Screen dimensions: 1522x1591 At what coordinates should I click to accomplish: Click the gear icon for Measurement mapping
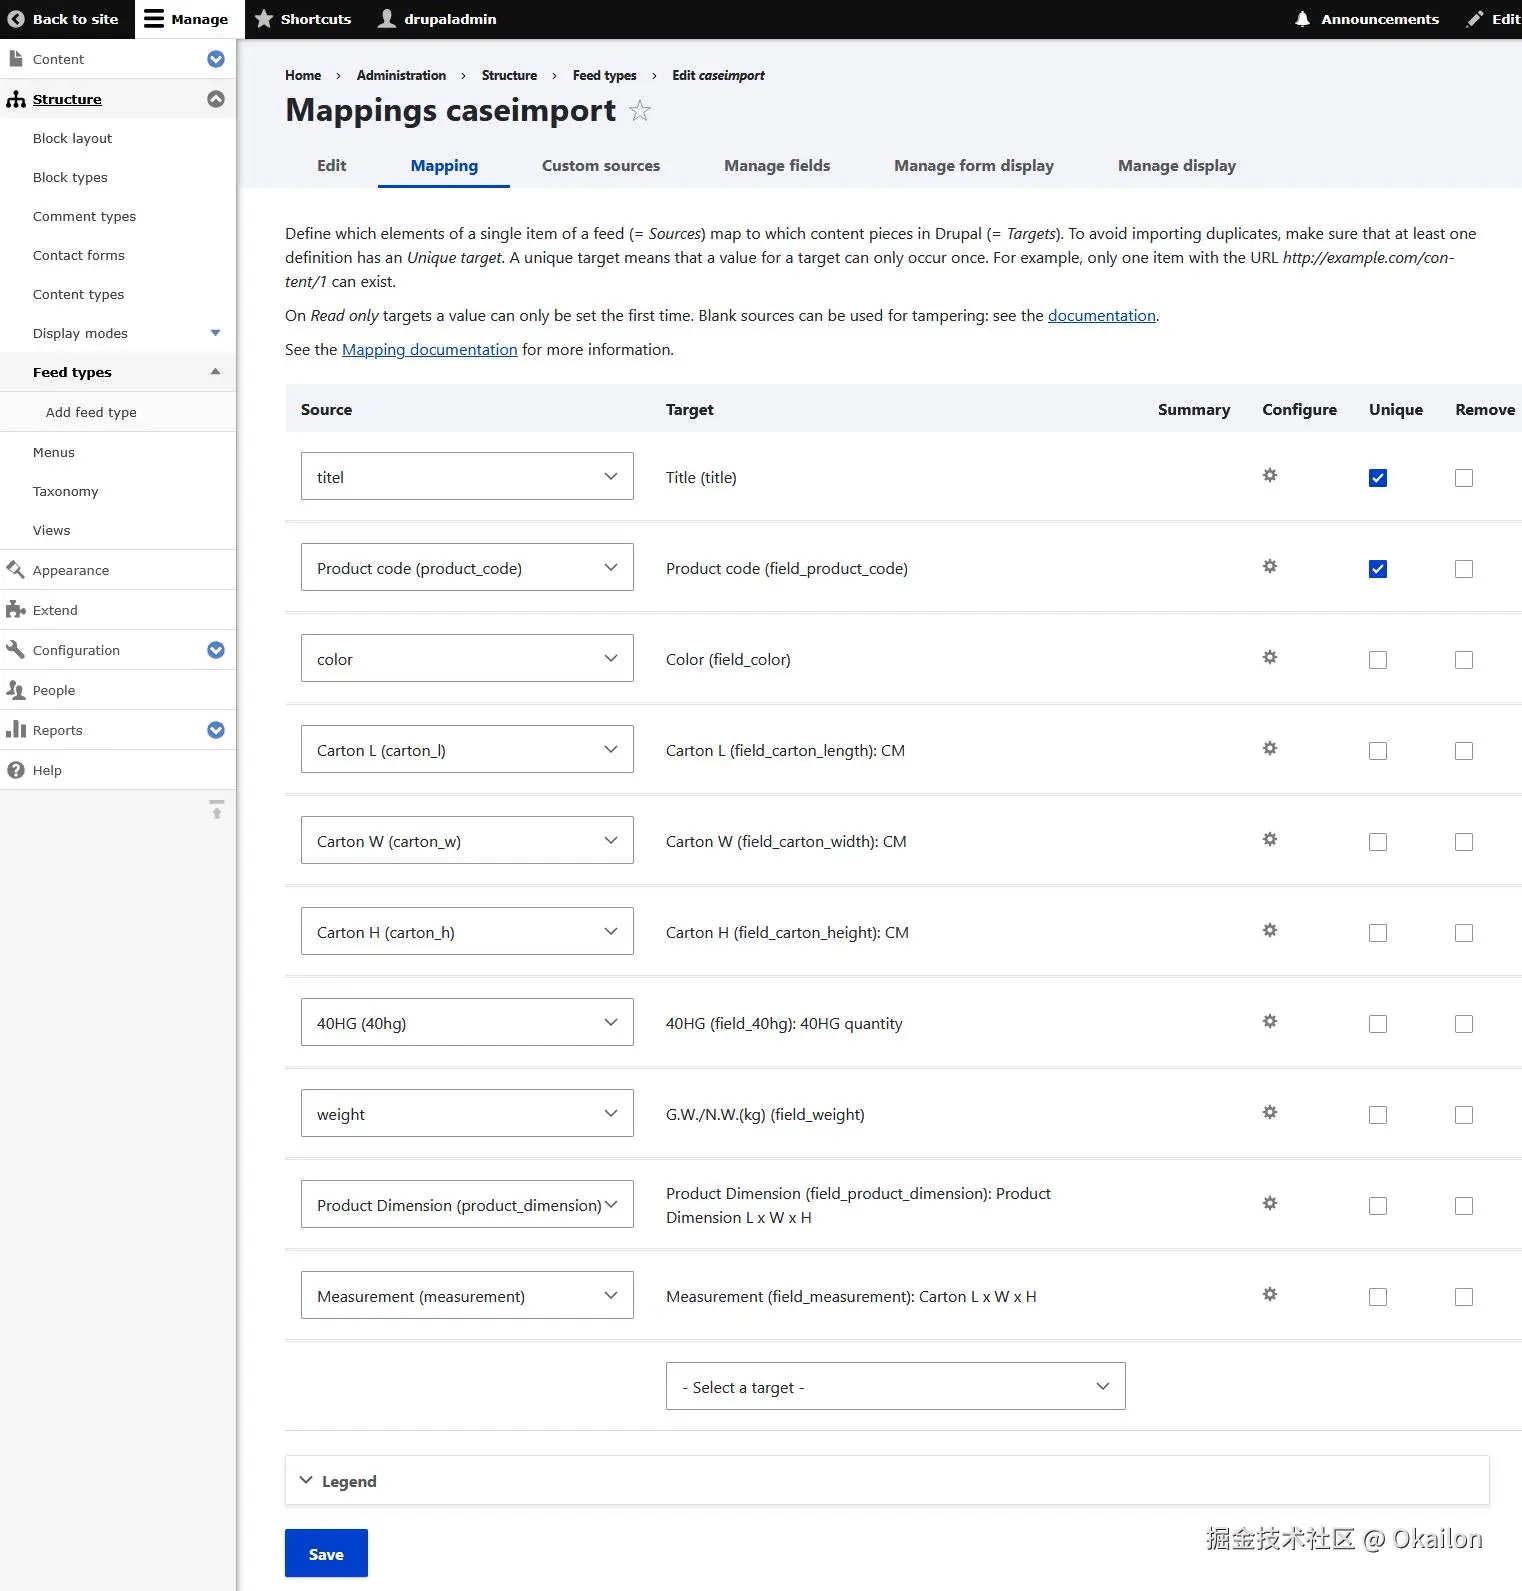(1269, 1294)
